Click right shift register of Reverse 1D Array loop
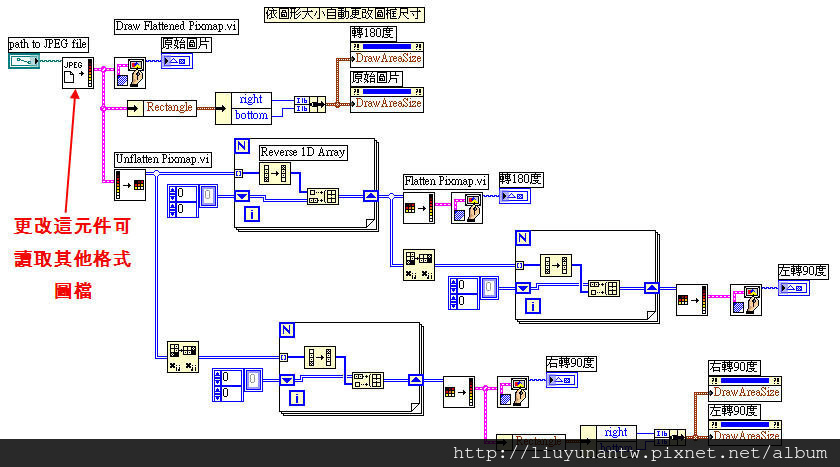Image resolution: width=840 pixels, height=467 pixels. [371, 196]
